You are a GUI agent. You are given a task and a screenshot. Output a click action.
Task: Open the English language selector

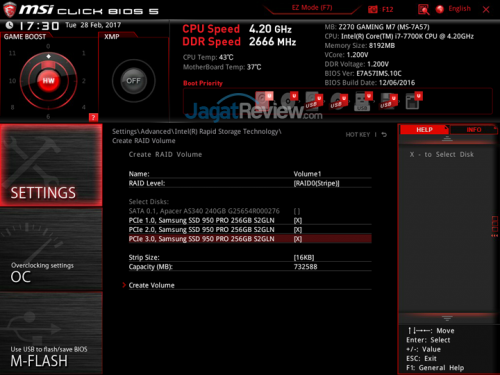coord(460,9)
